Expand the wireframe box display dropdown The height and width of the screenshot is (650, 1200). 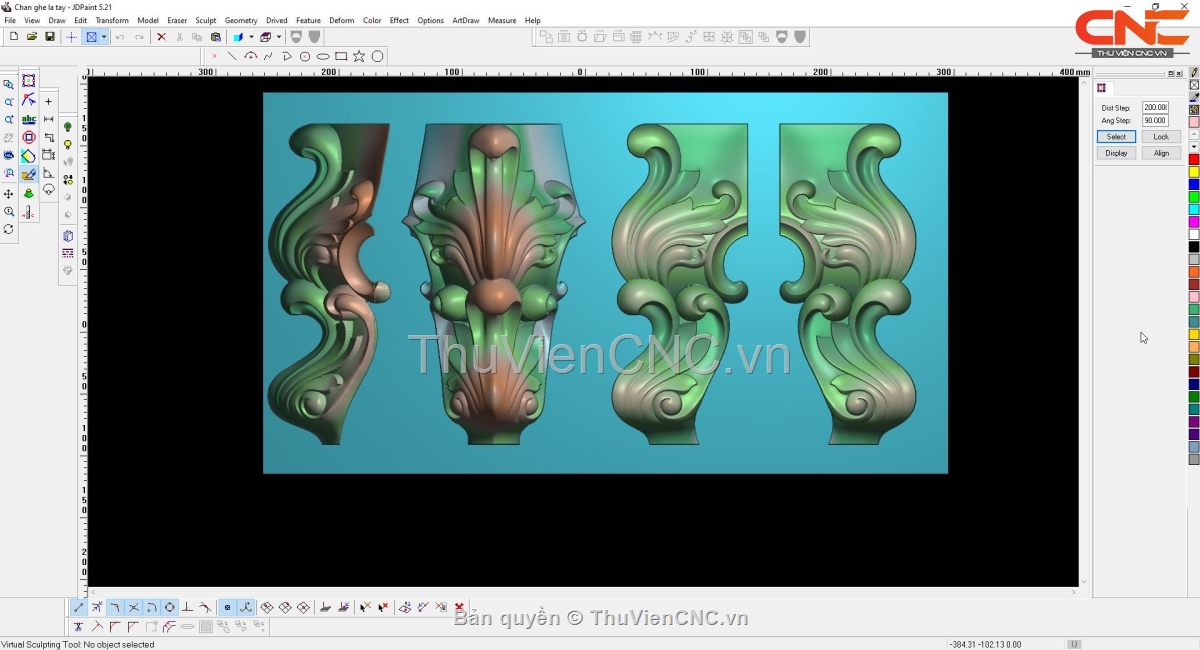coord(279,37)
